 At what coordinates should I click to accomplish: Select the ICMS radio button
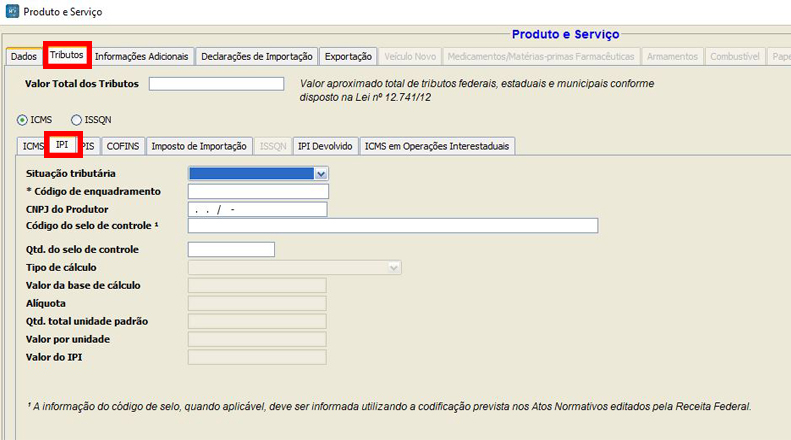tap(22, 120)
